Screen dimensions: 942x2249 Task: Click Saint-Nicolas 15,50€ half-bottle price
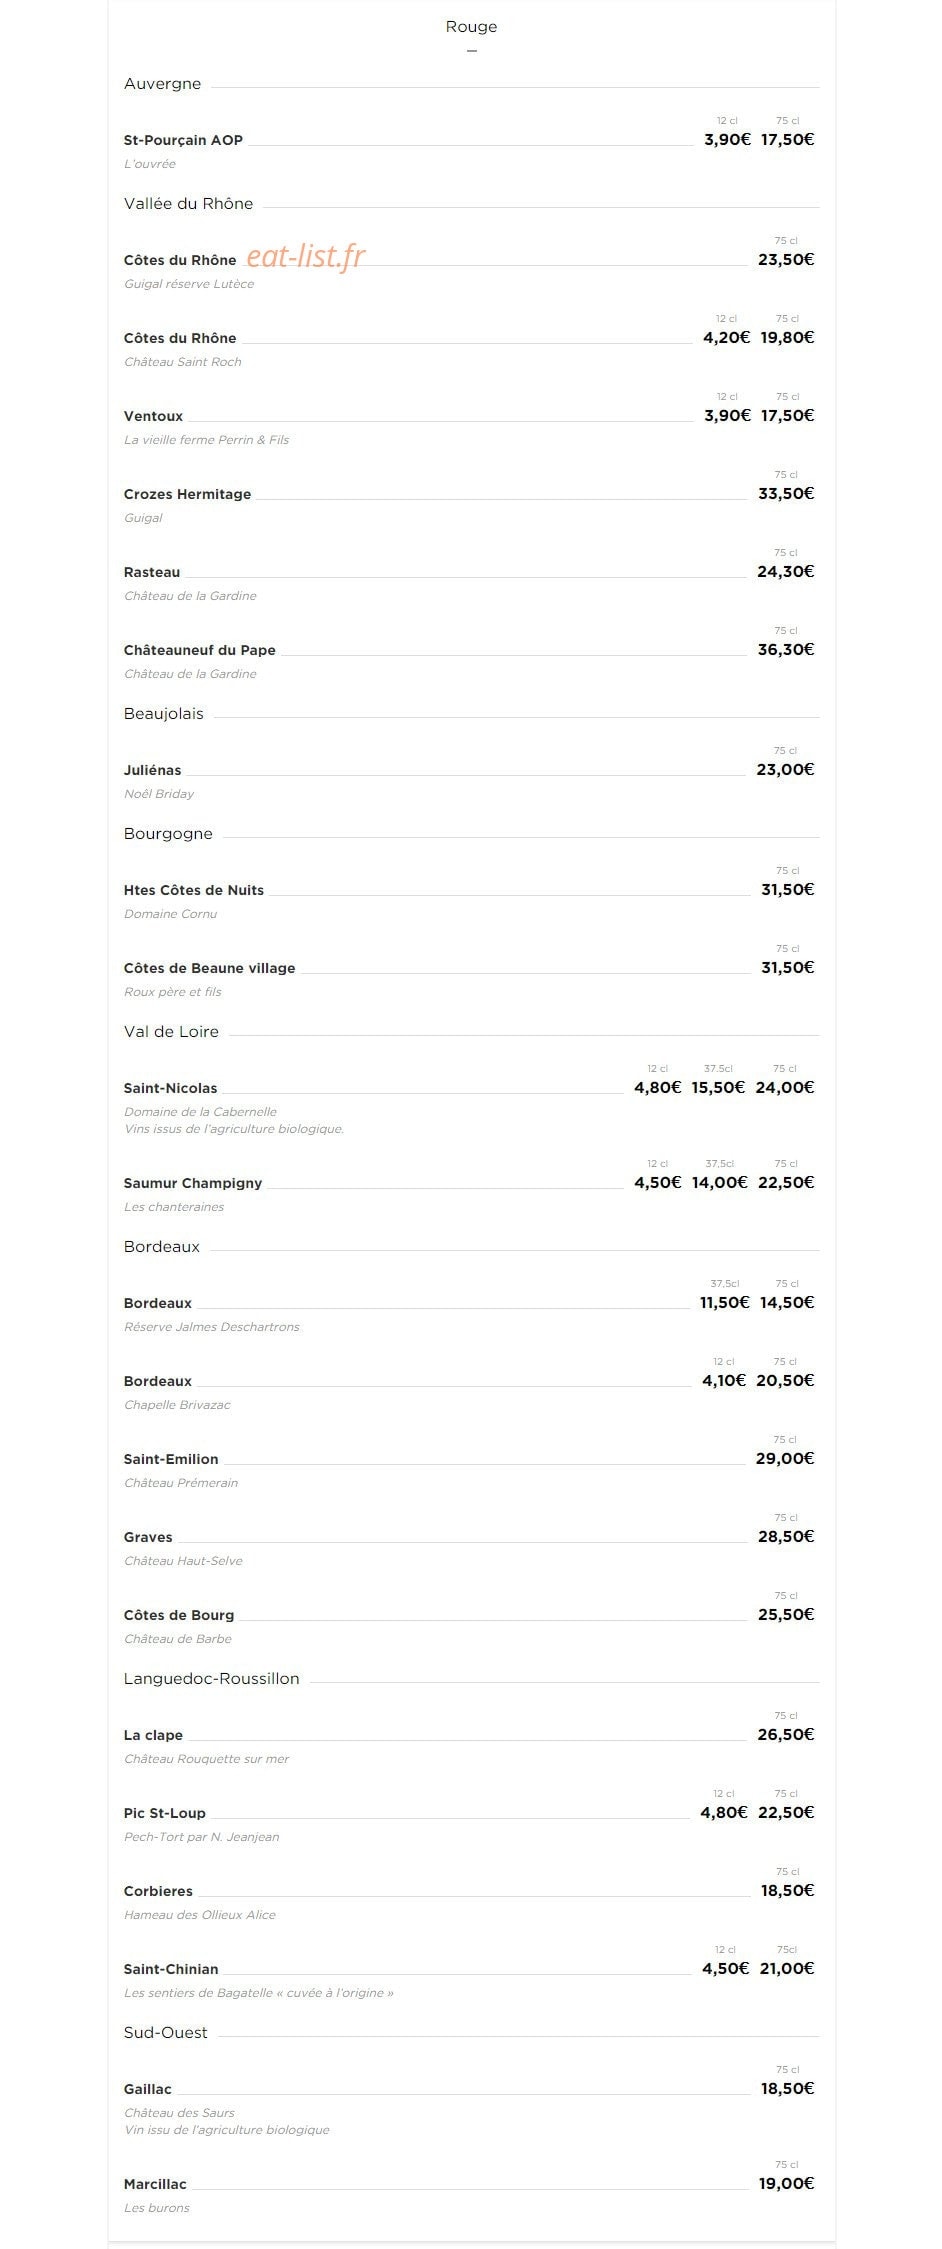[x=718, y=1087]
